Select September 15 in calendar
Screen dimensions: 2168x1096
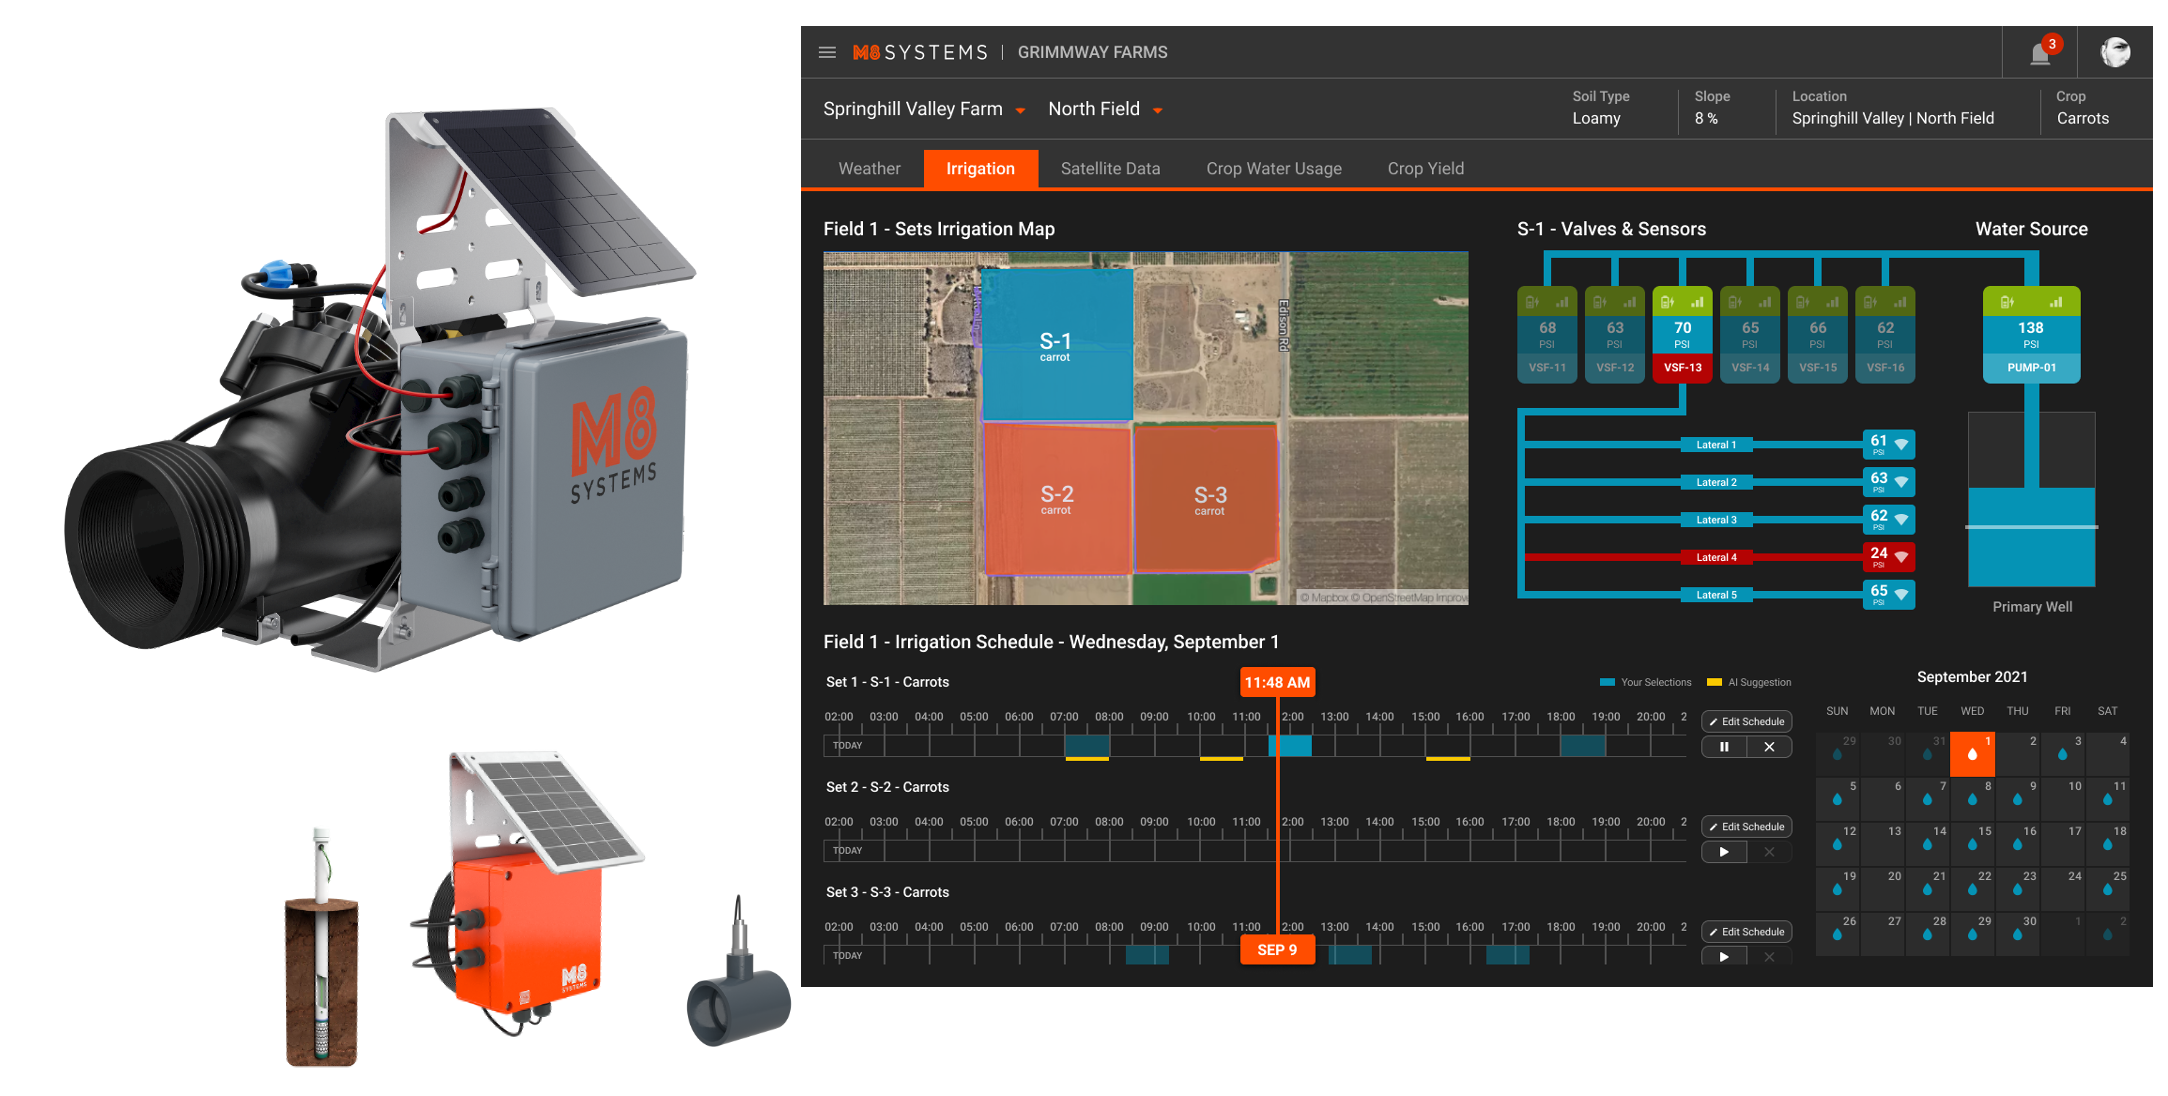click(x=1972, y=844)
